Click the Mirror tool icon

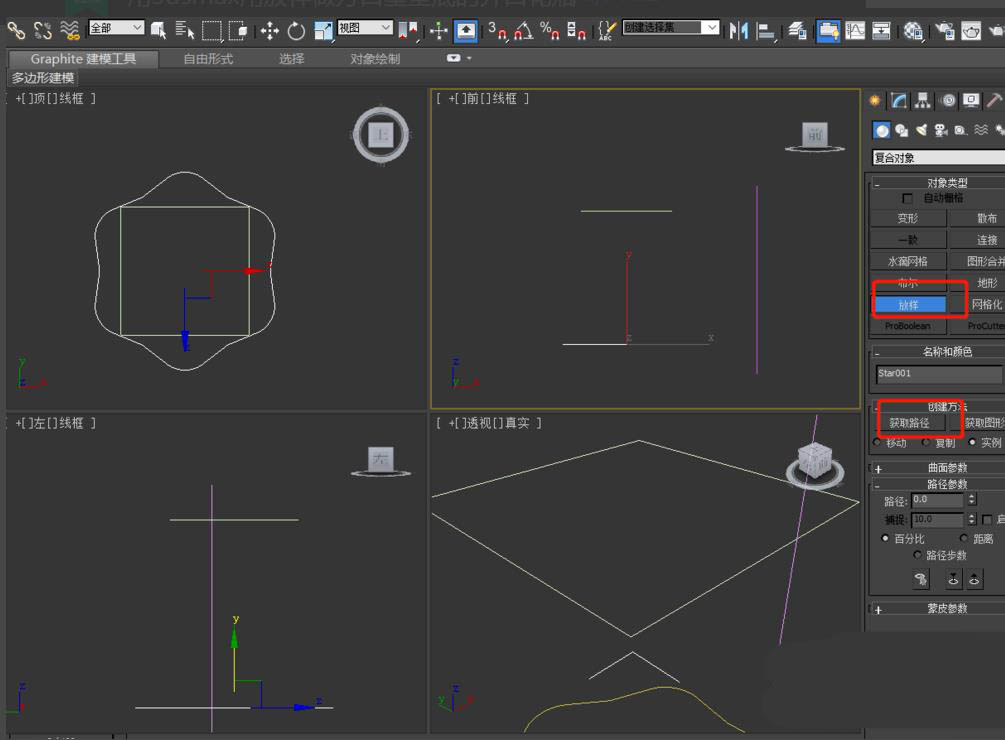(x=739, y=31)
